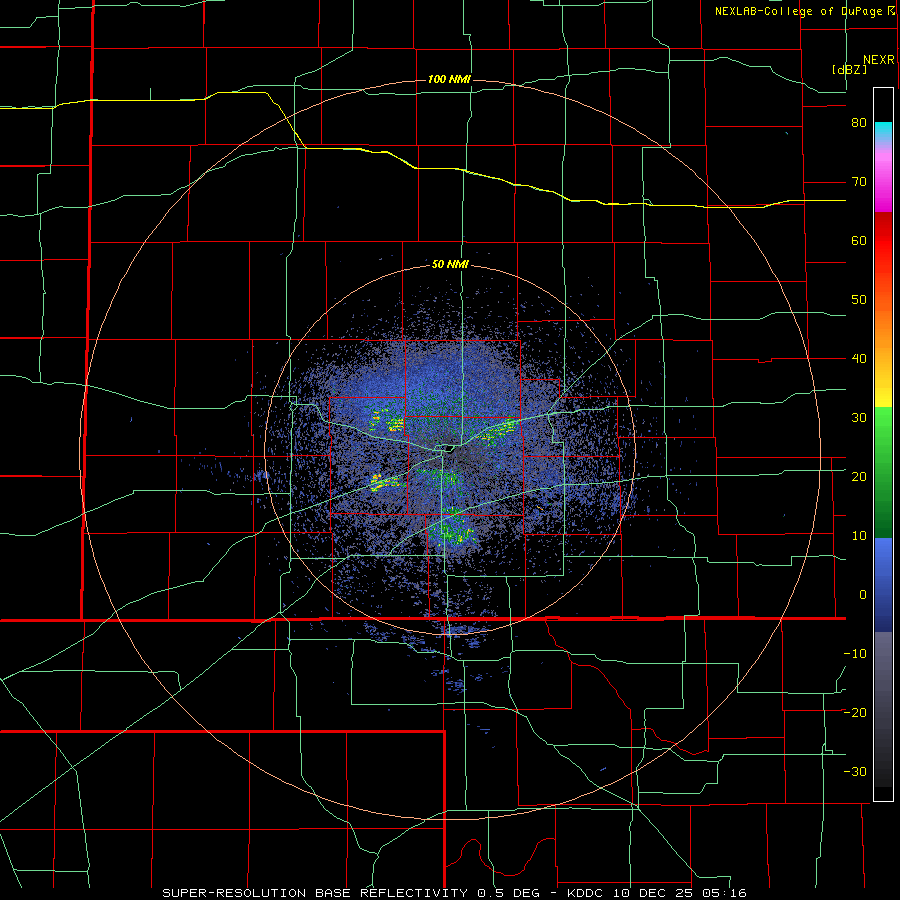The height and width of the screenshot is (900, 900).
Task: Click the NEXR label above the color scale
Action: (x=879, y=60)
